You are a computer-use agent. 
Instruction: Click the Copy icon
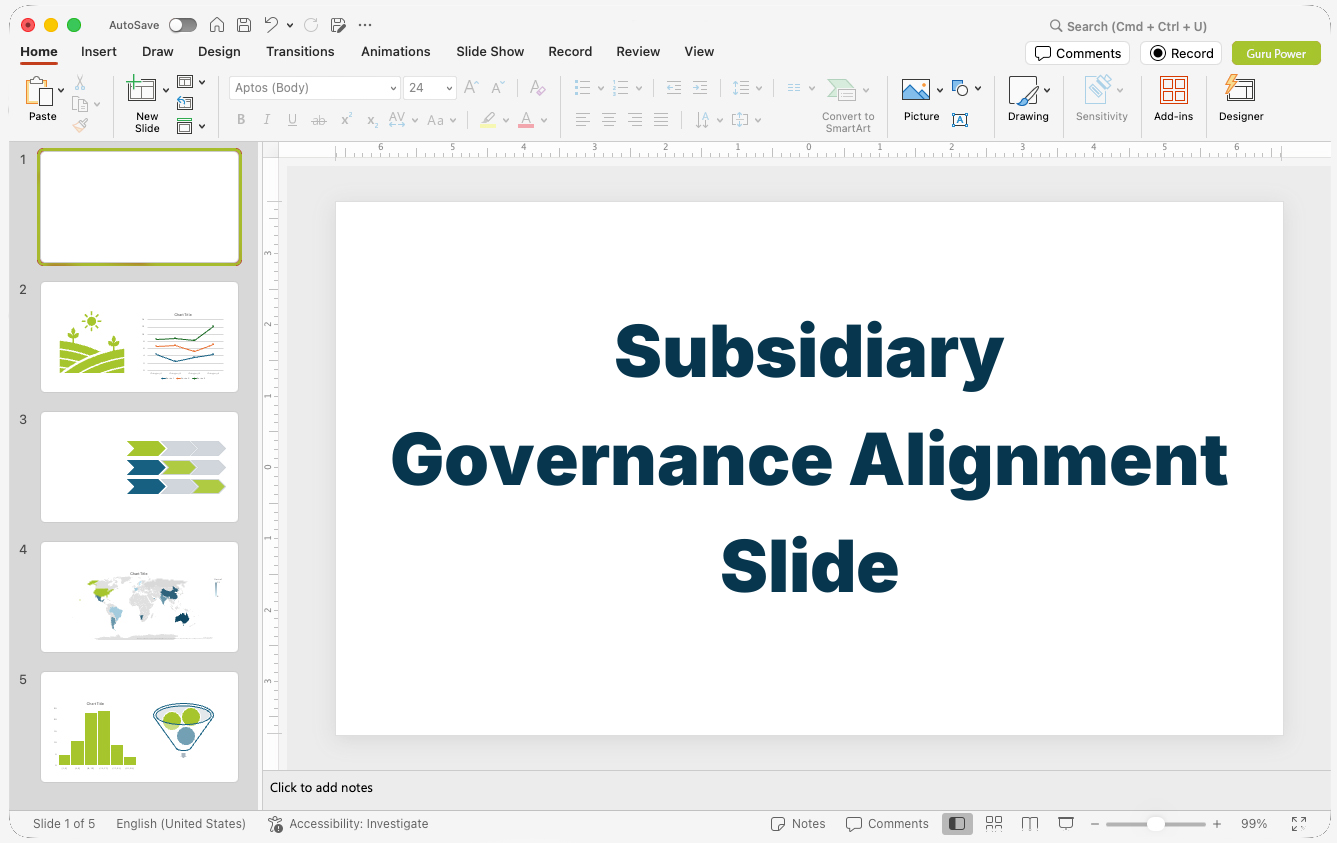click(x=80, y=104)
